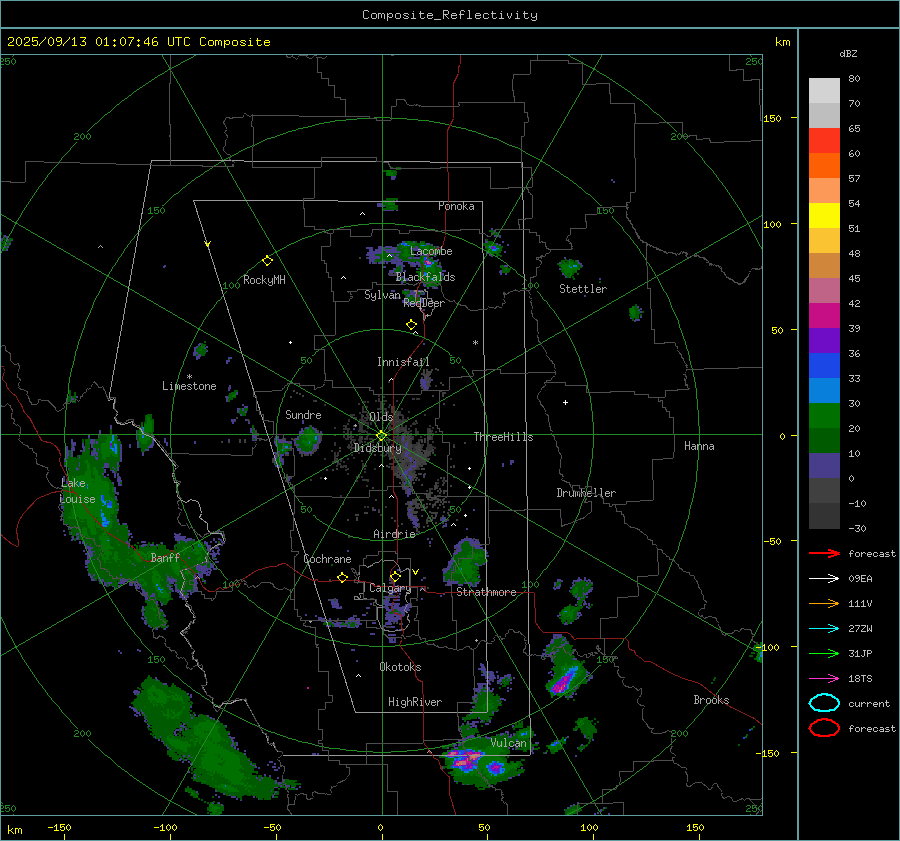This screenshot has width=900, height=841.
Task: Click the Okotoks city label
Action: (400, 667)
